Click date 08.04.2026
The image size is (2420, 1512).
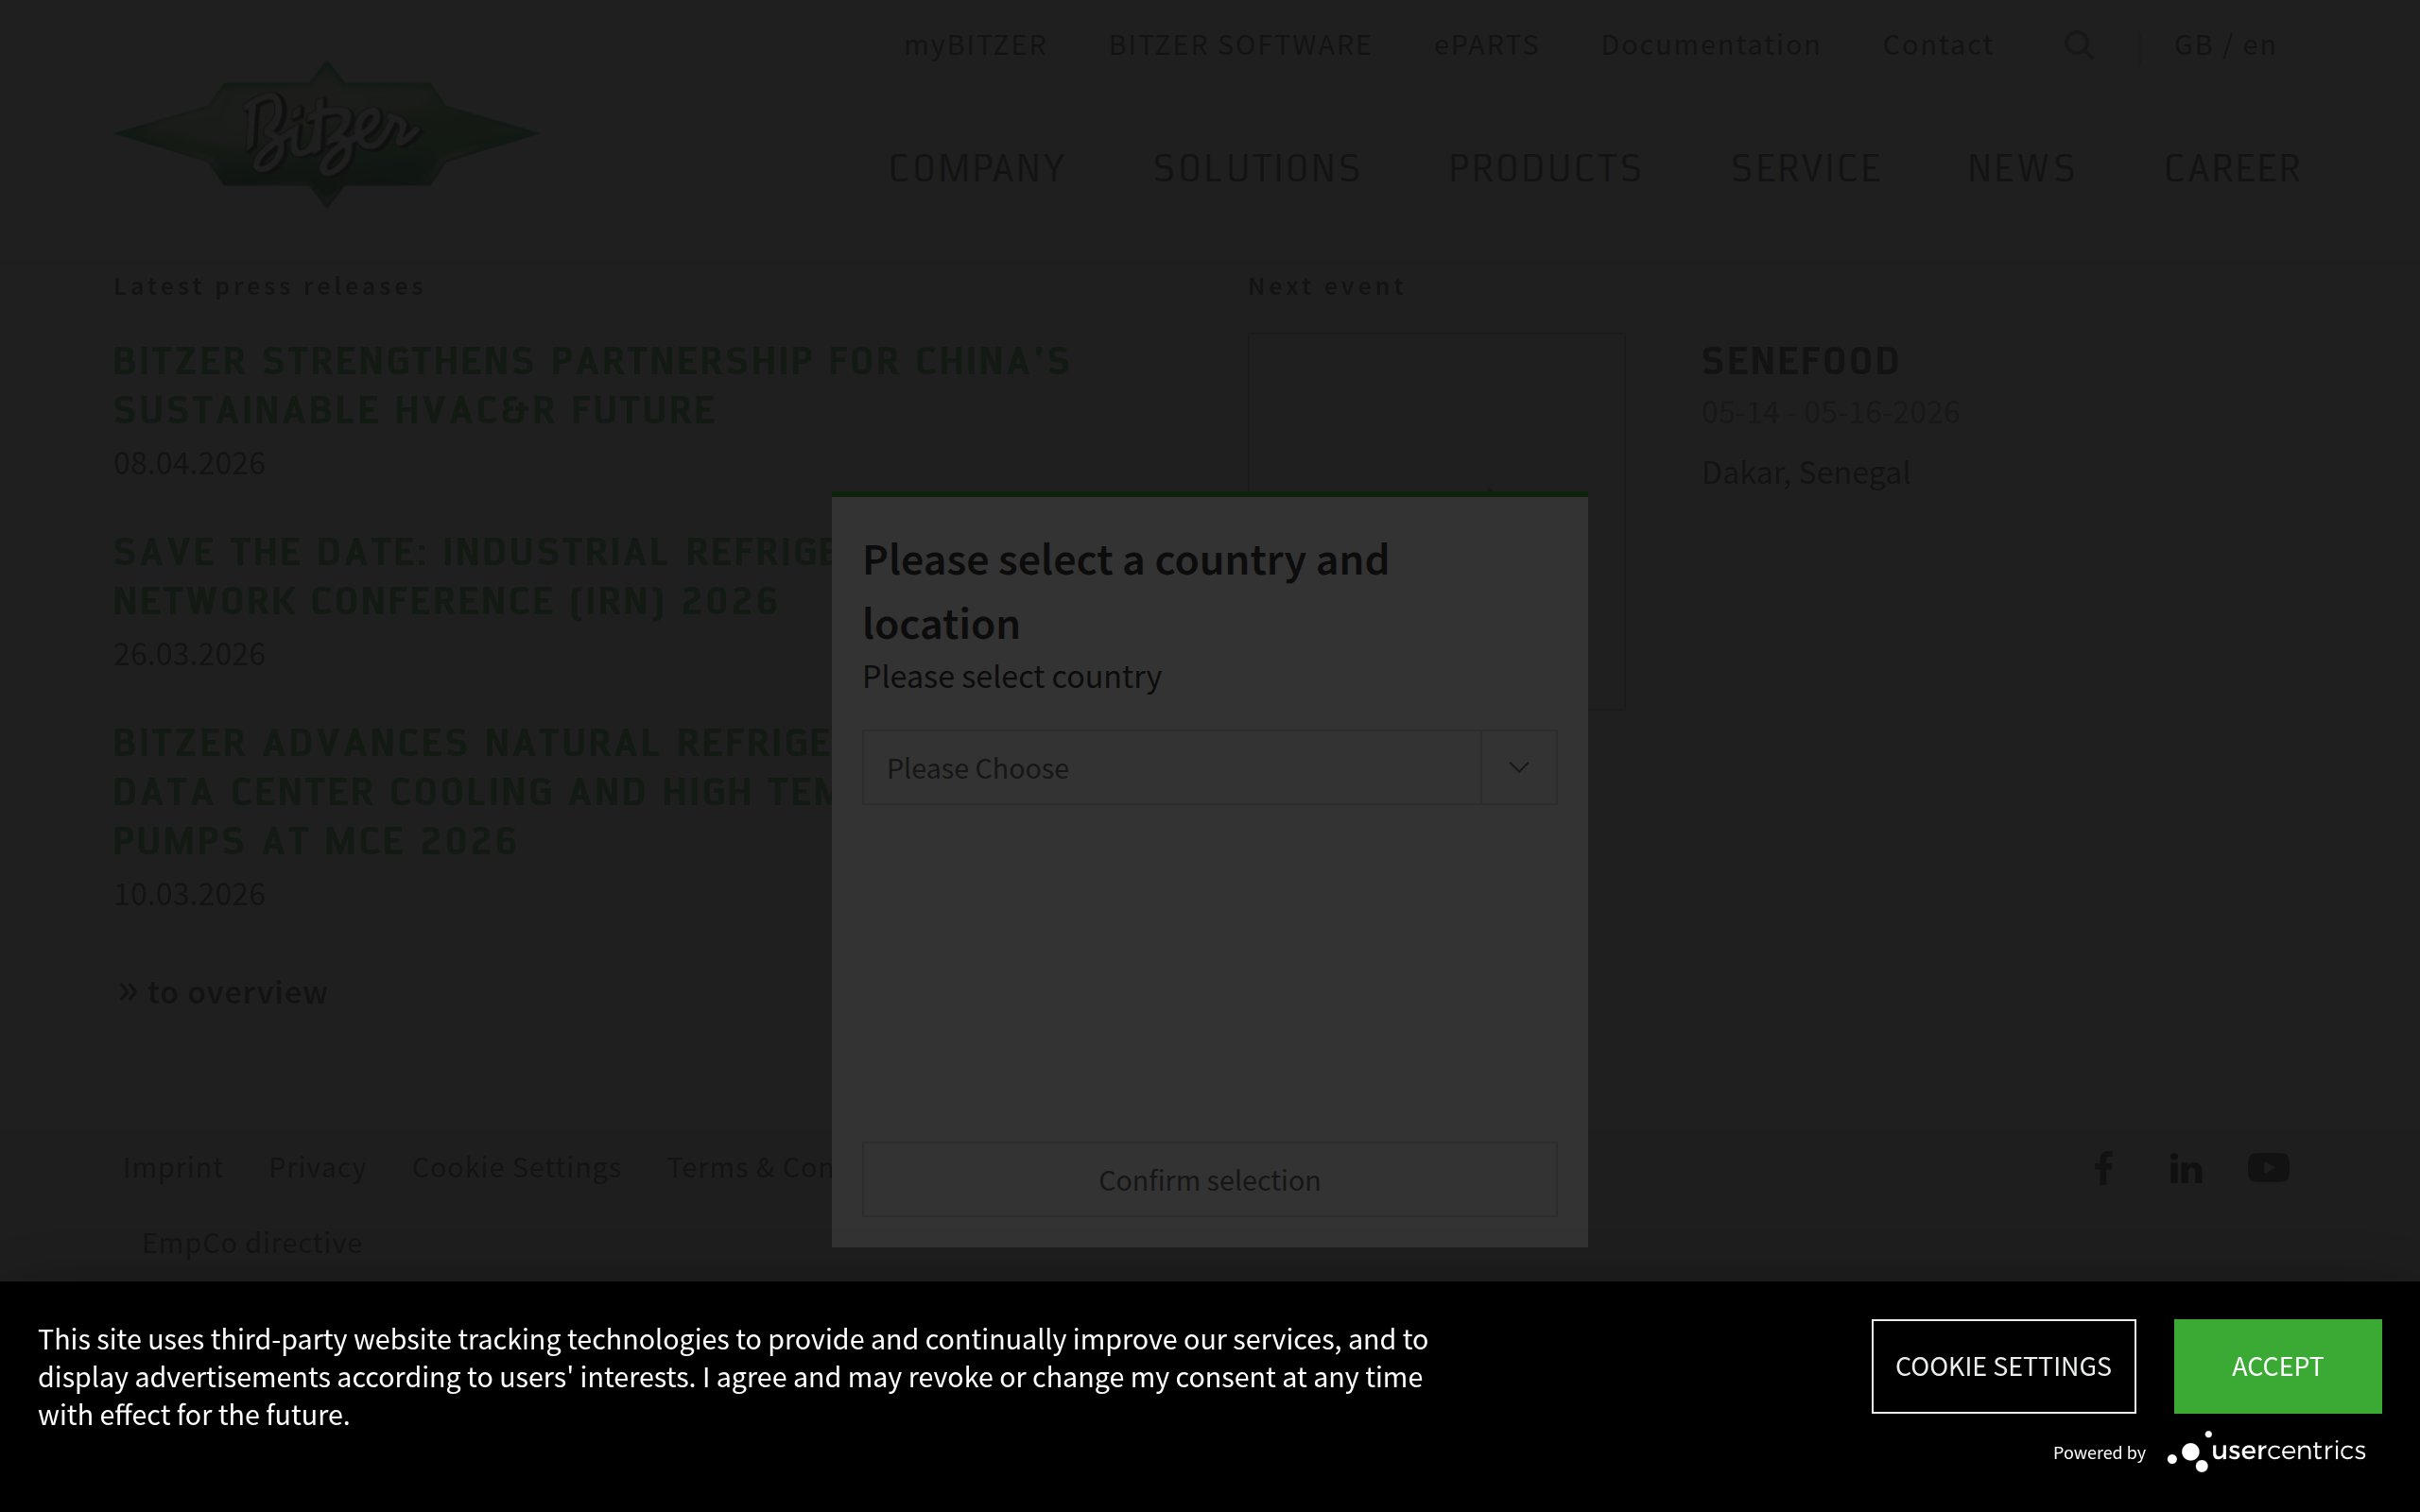(x=189, y=463)
